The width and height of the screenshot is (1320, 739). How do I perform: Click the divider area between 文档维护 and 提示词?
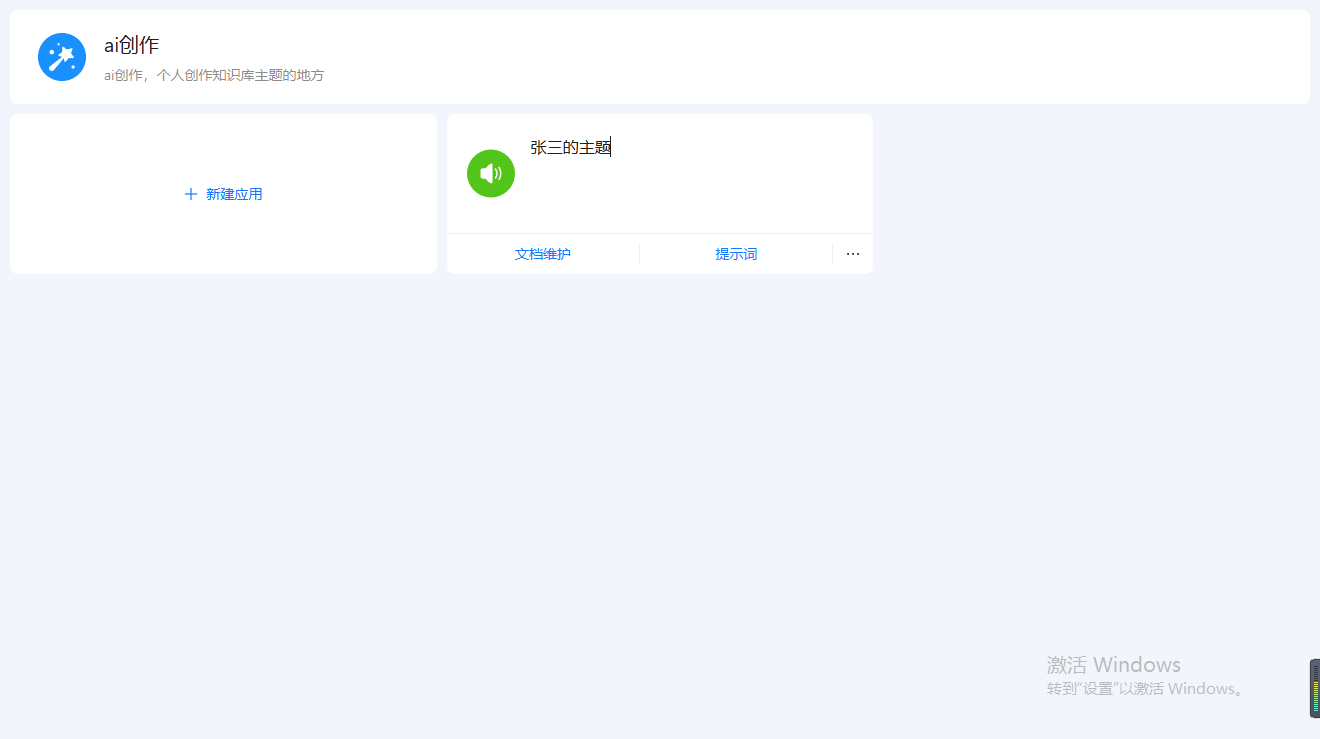(x=639, y=254)
